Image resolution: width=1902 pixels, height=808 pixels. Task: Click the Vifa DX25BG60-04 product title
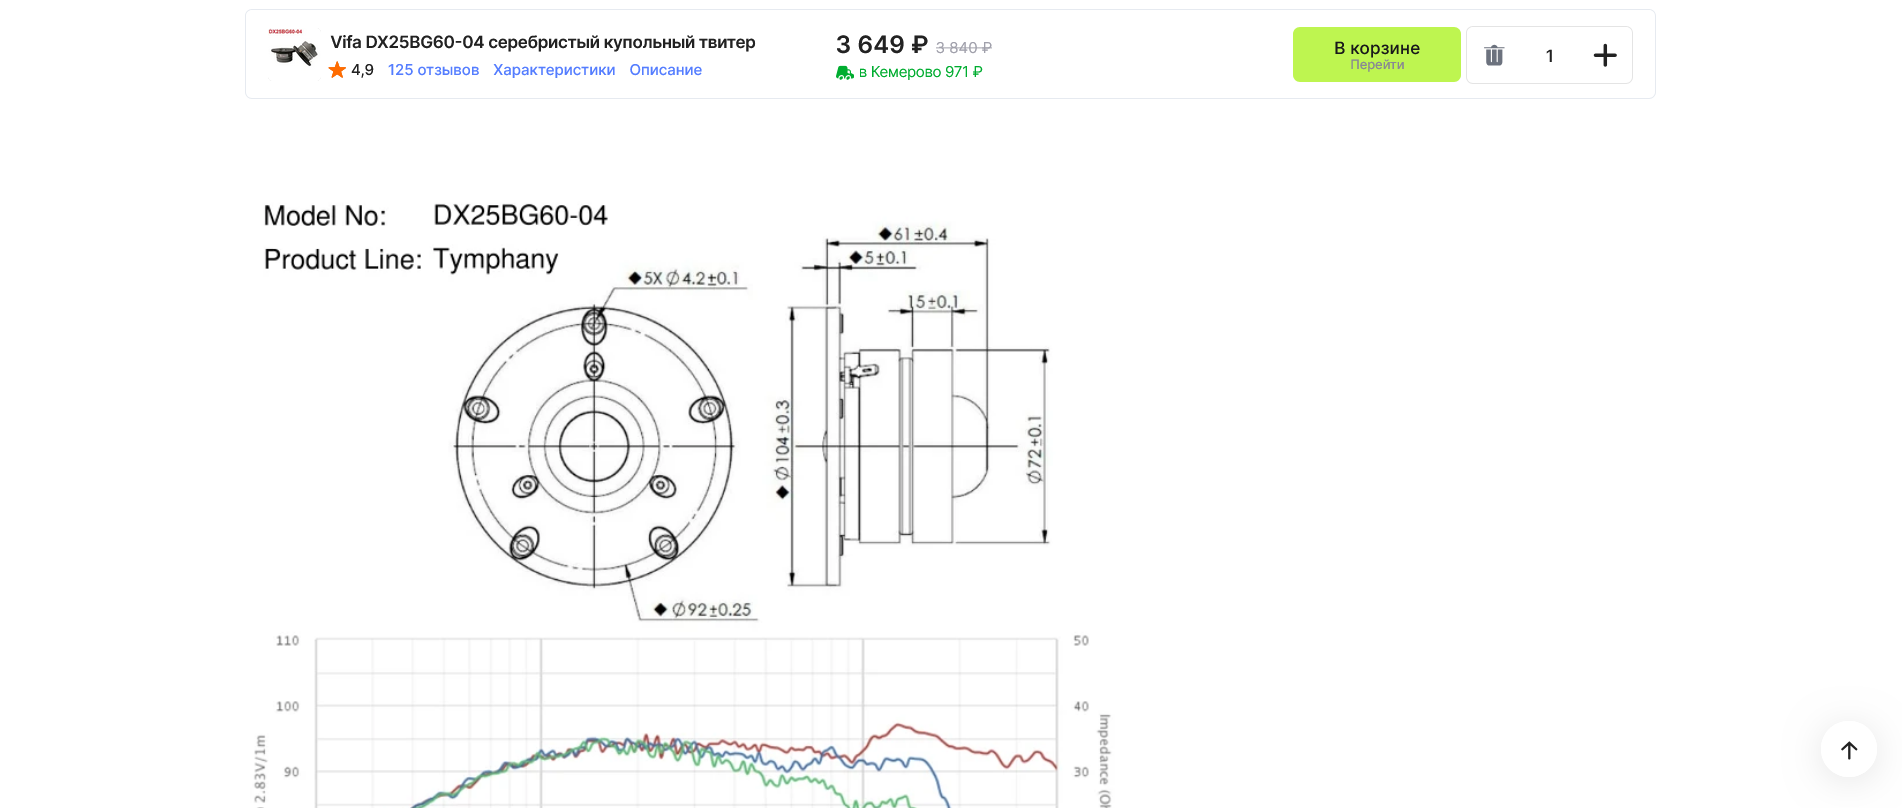click(542, 42)
